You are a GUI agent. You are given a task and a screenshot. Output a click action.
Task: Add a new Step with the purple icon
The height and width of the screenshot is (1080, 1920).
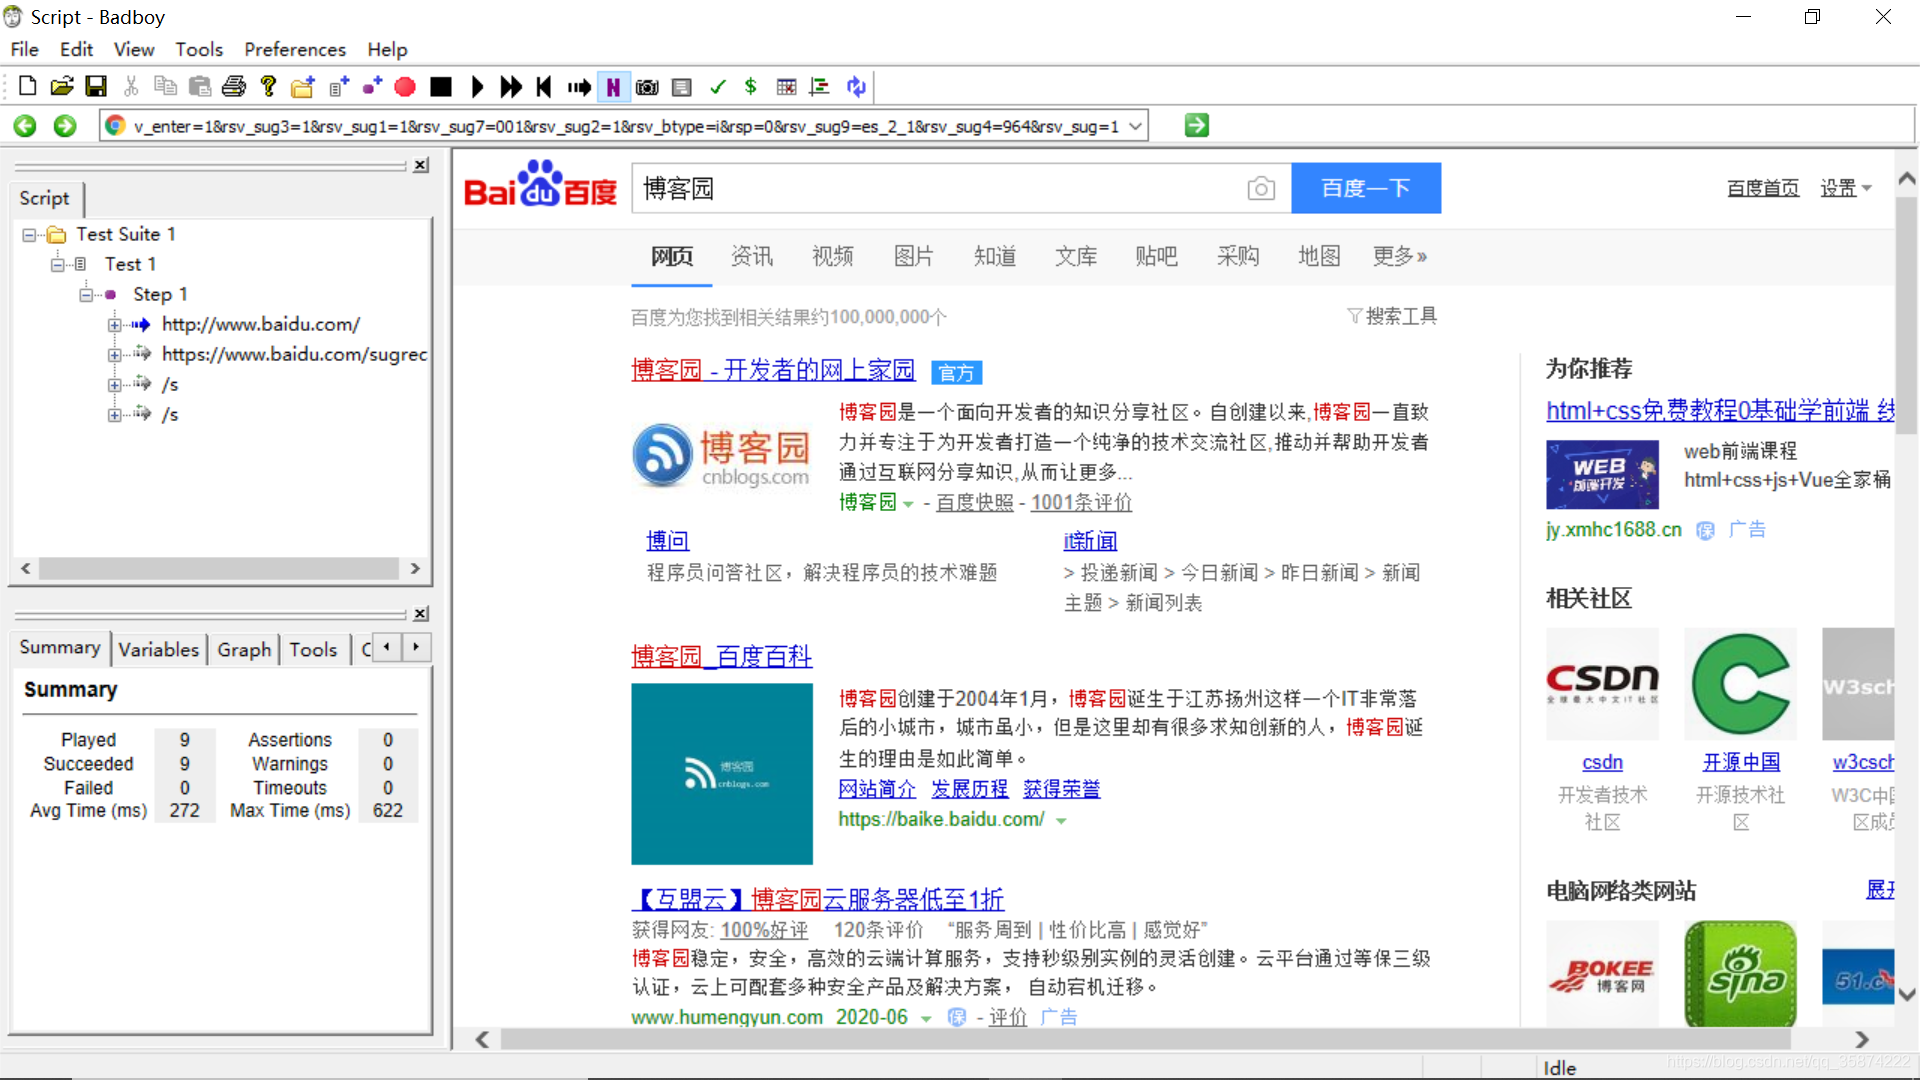pos(372,87)
